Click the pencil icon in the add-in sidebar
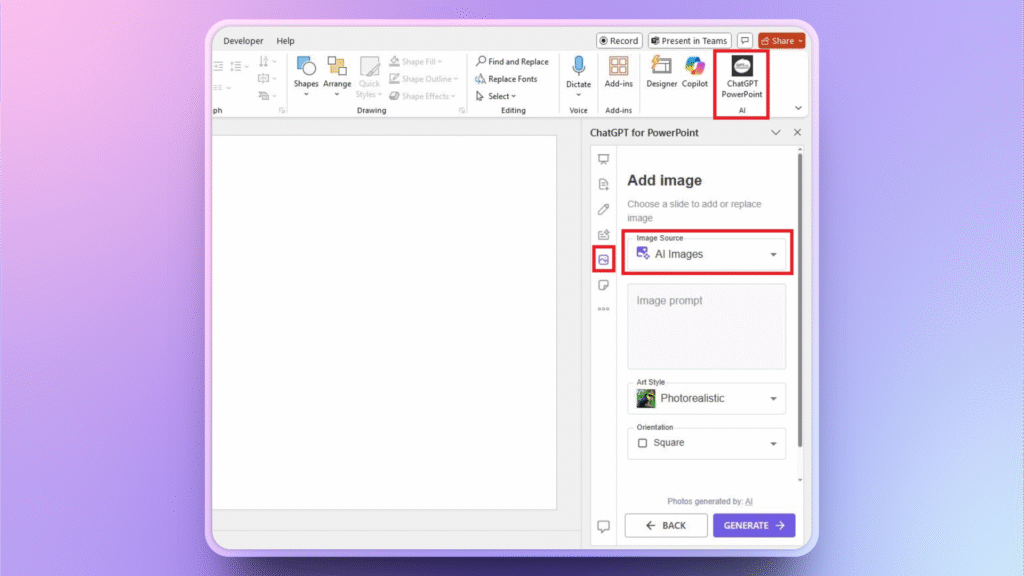 click(603, 209)
